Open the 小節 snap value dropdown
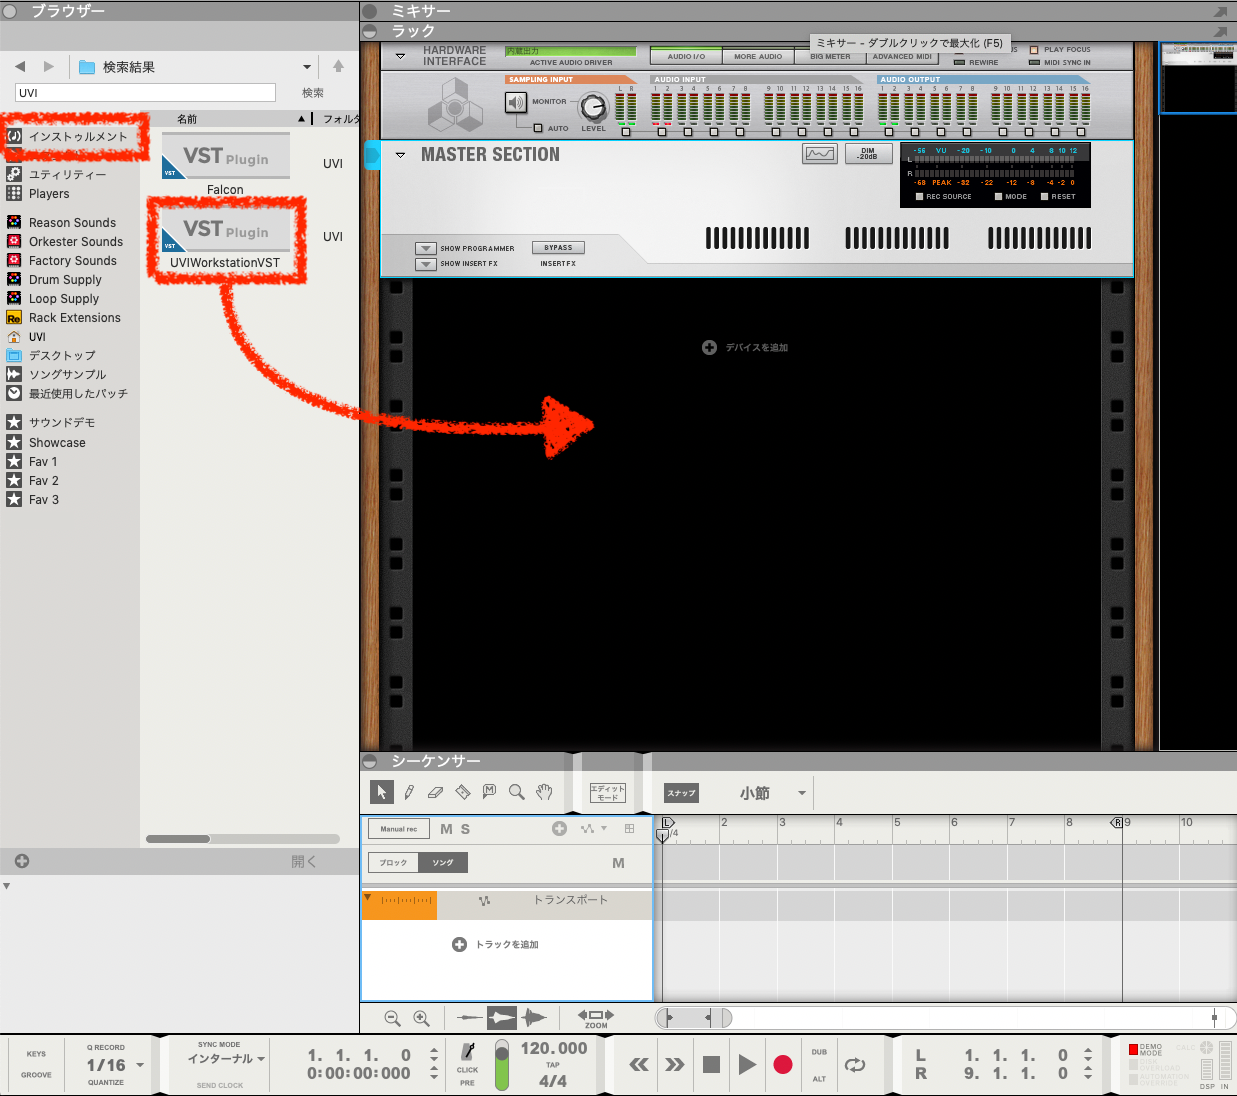This screenshot has width=1237, height=1096. pos(802,793)
